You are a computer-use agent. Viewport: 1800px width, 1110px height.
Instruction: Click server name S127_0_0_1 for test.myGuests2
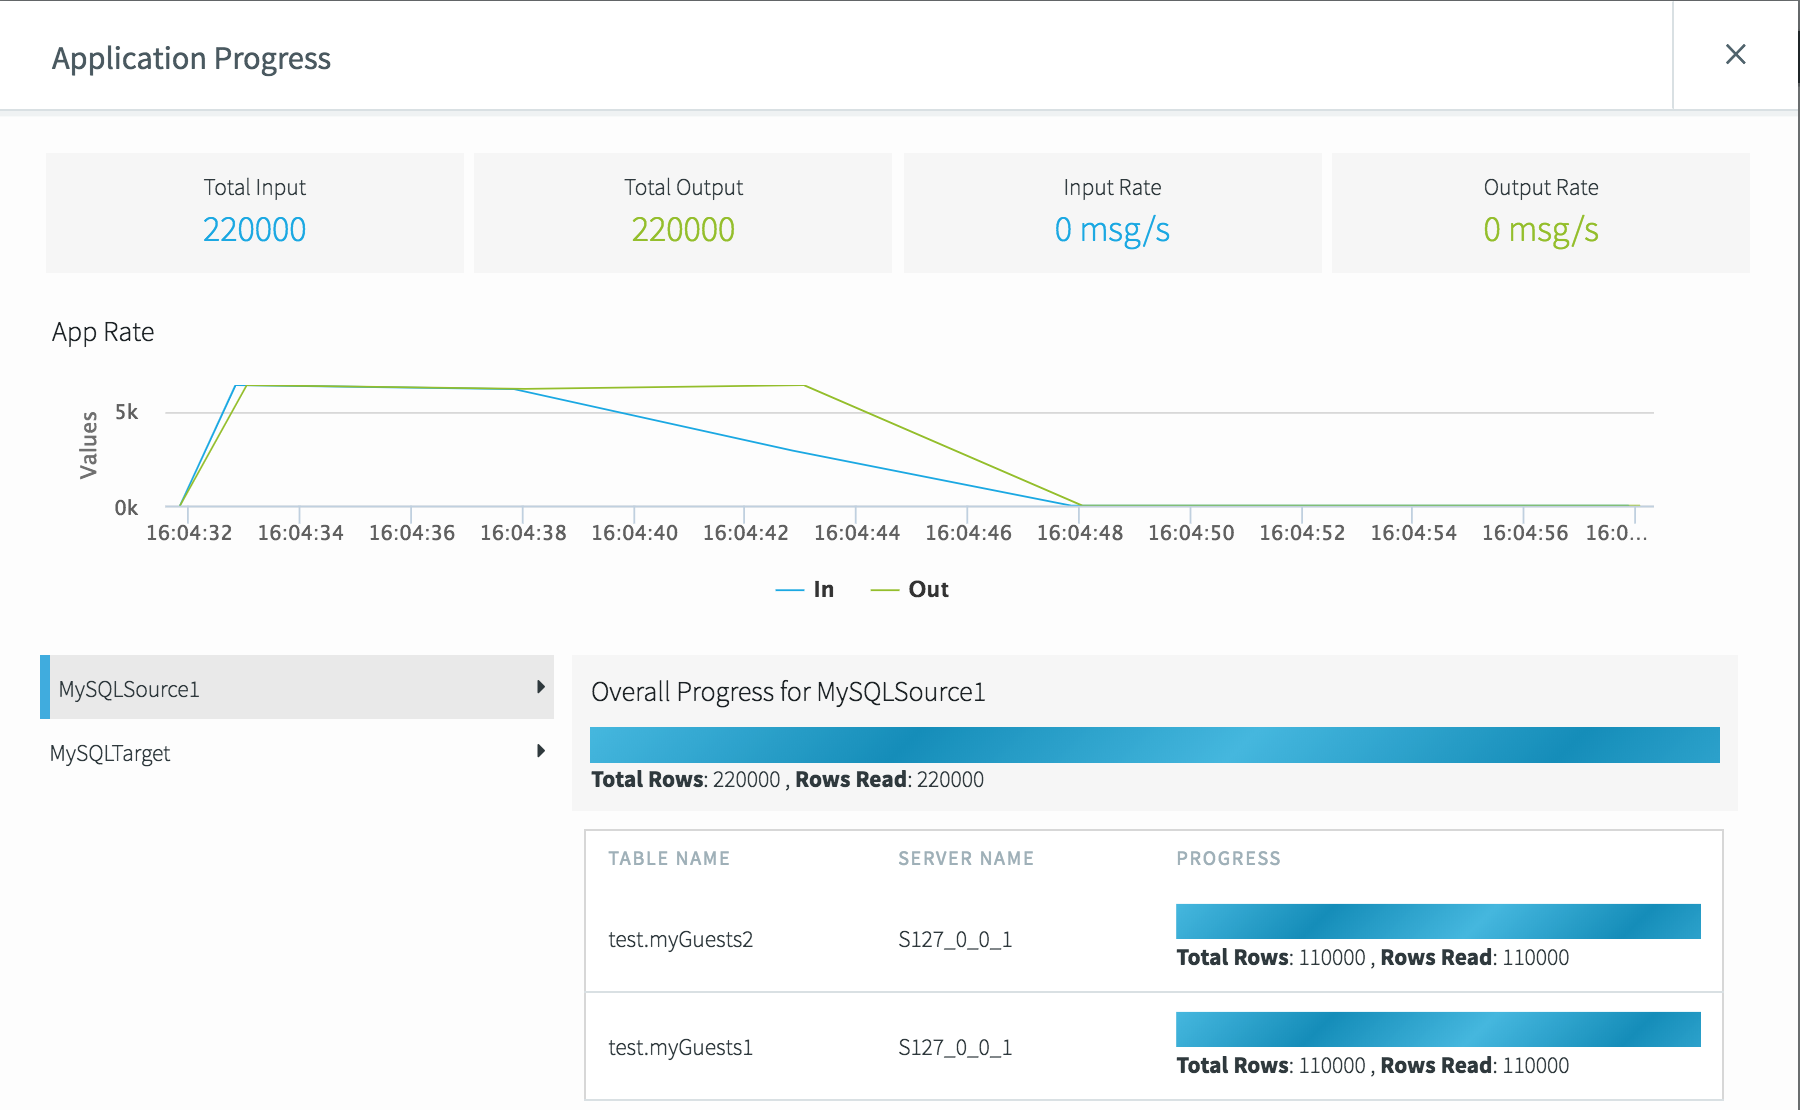(954, 940)
